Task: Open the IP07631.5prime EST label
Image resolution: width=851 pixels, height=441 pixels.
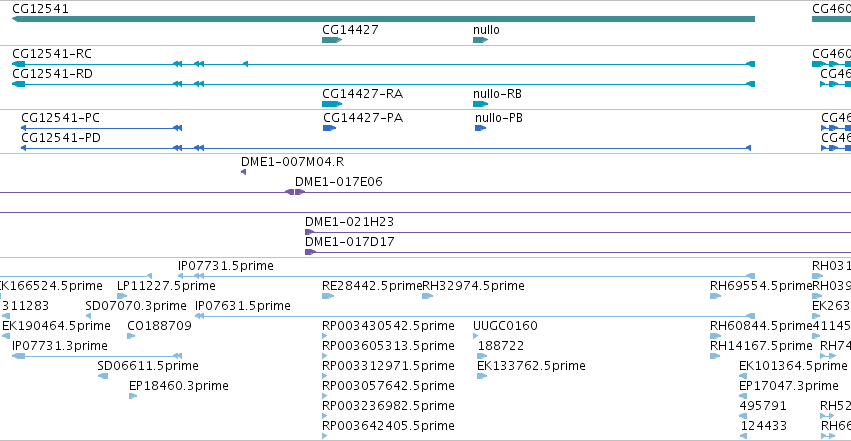Action: pos(243,306)
